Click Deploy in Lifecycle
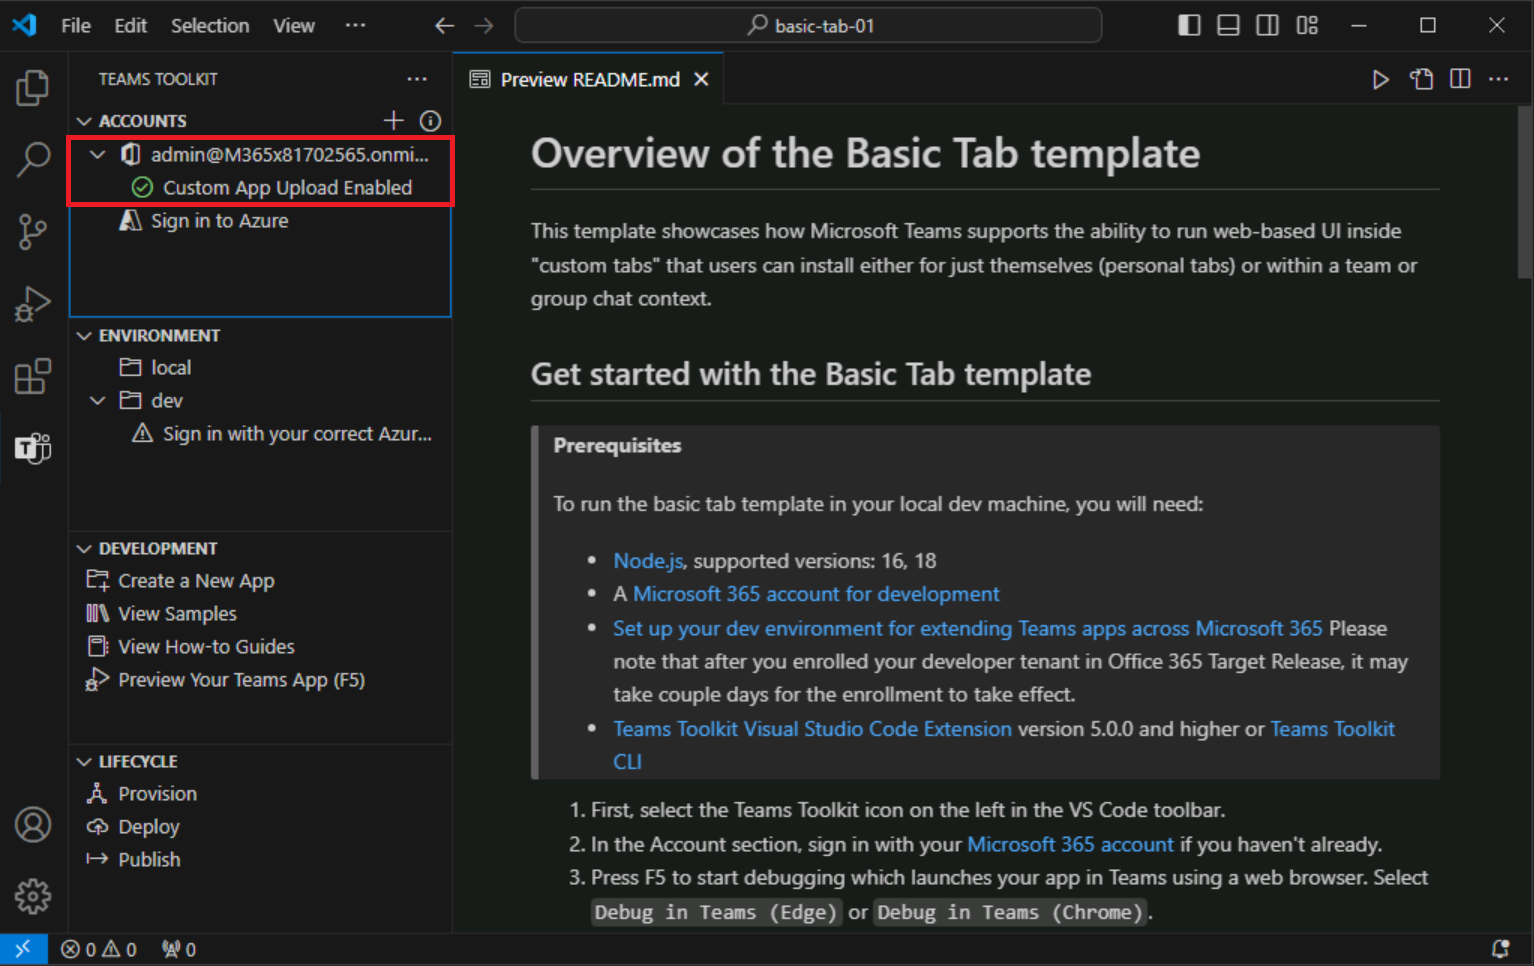 (149, 827)
